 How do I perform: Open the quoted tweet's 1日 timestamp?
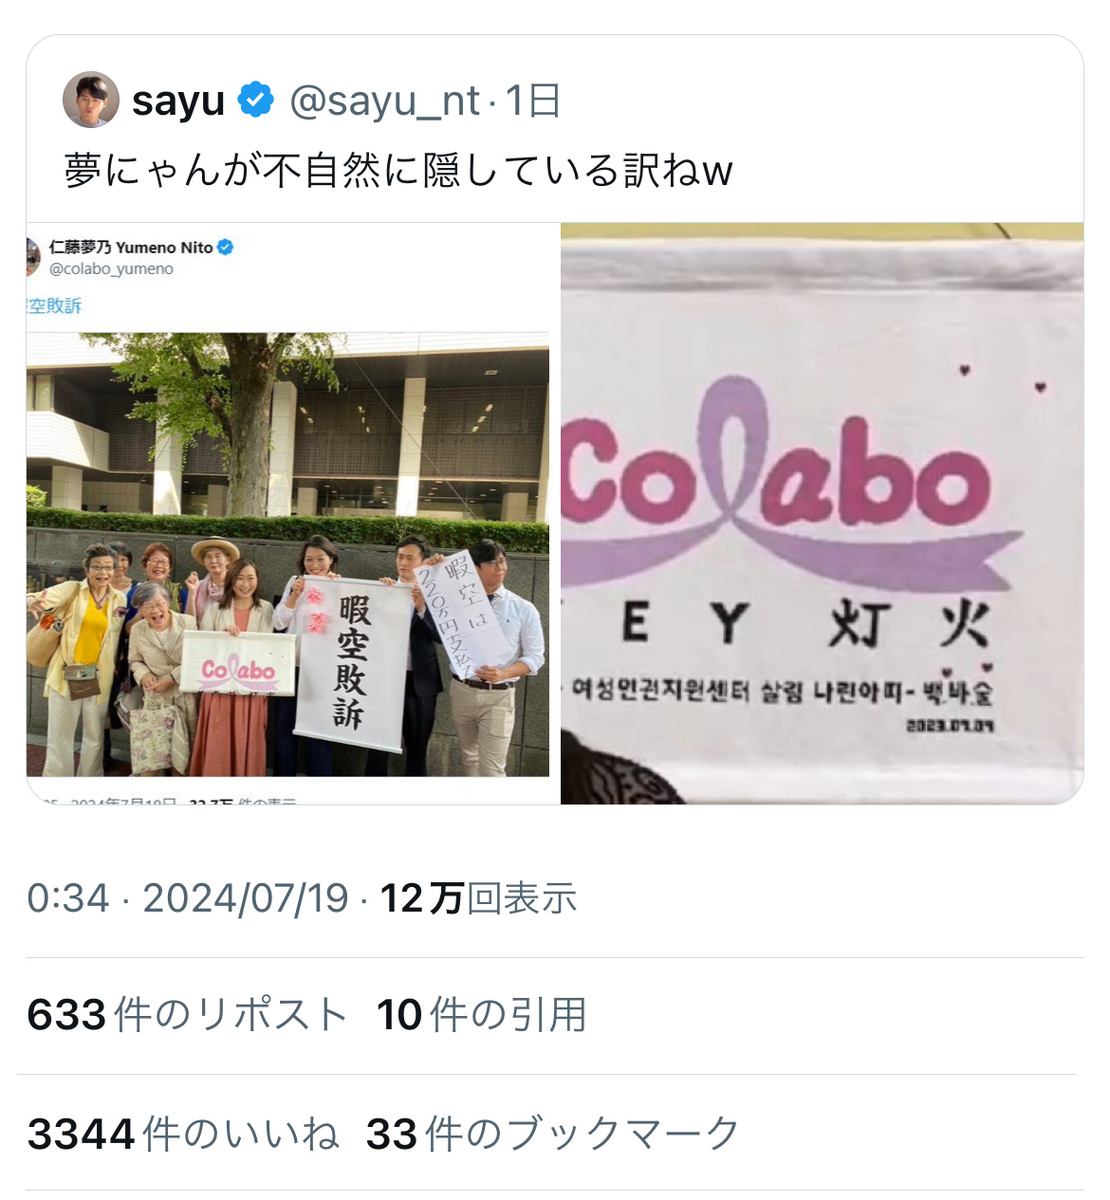pos(533,101)
